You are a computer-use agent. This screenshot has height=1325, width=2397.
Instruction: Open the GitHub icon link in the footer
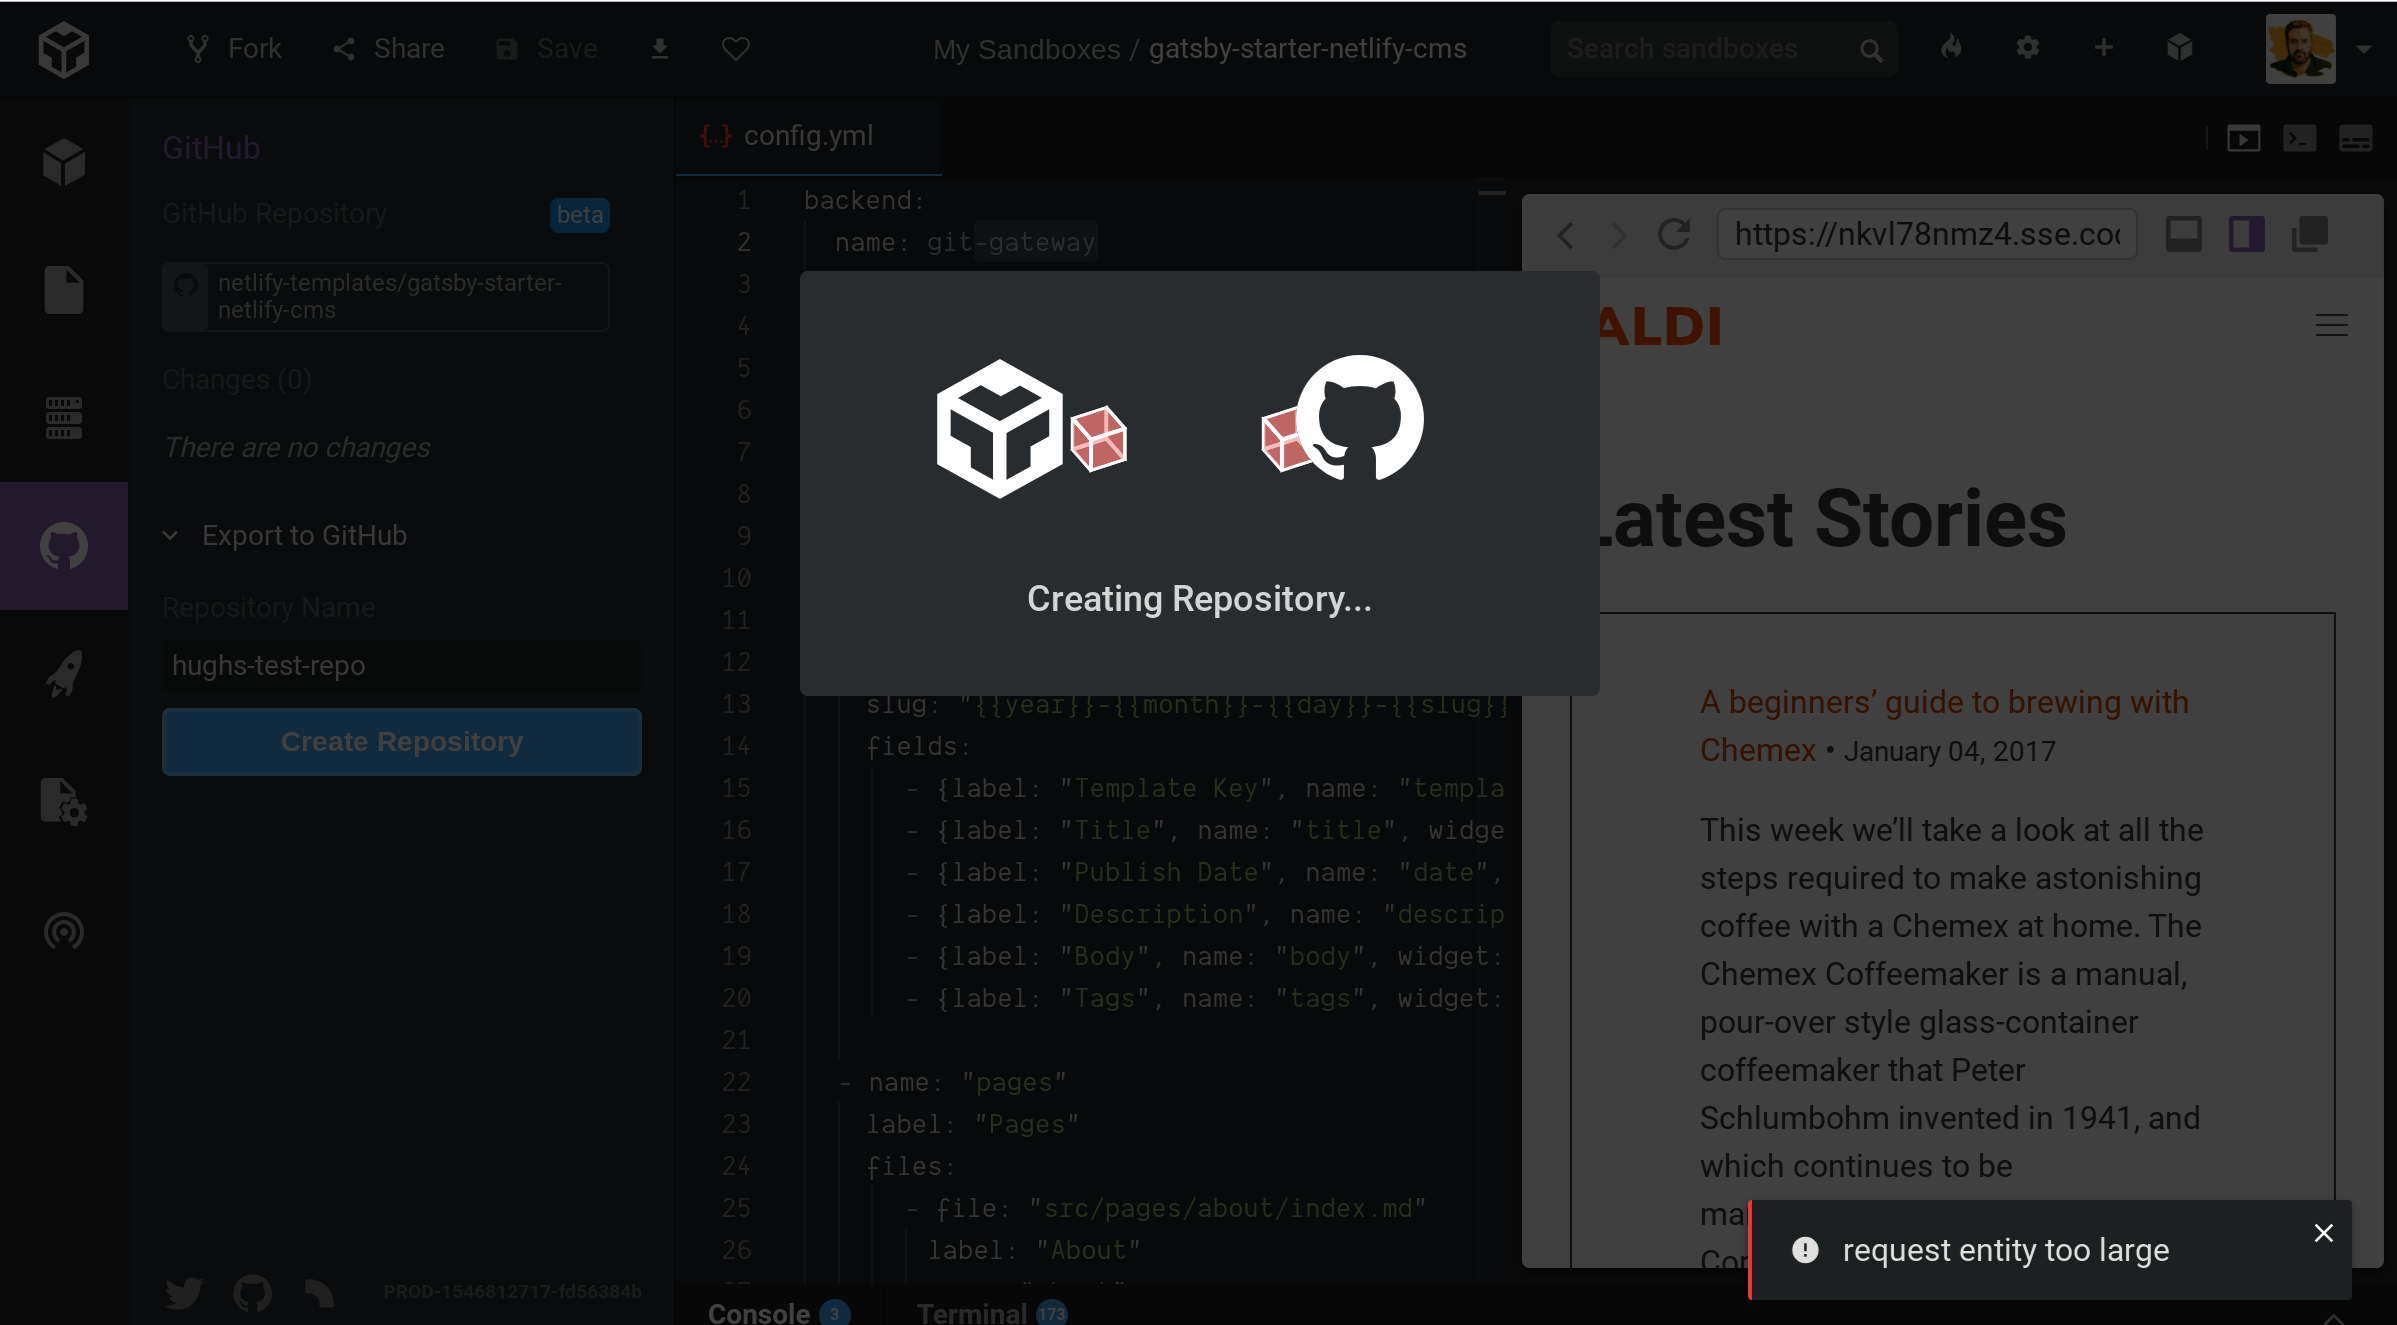coord(252,1293)
